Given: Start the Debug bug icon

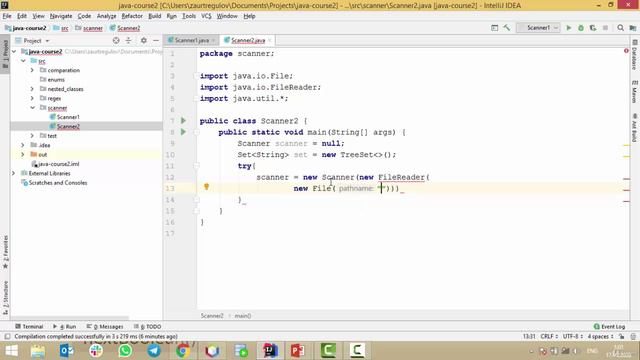Looking at the screenshot, I should pyautogui.click(x=581, y=28).
